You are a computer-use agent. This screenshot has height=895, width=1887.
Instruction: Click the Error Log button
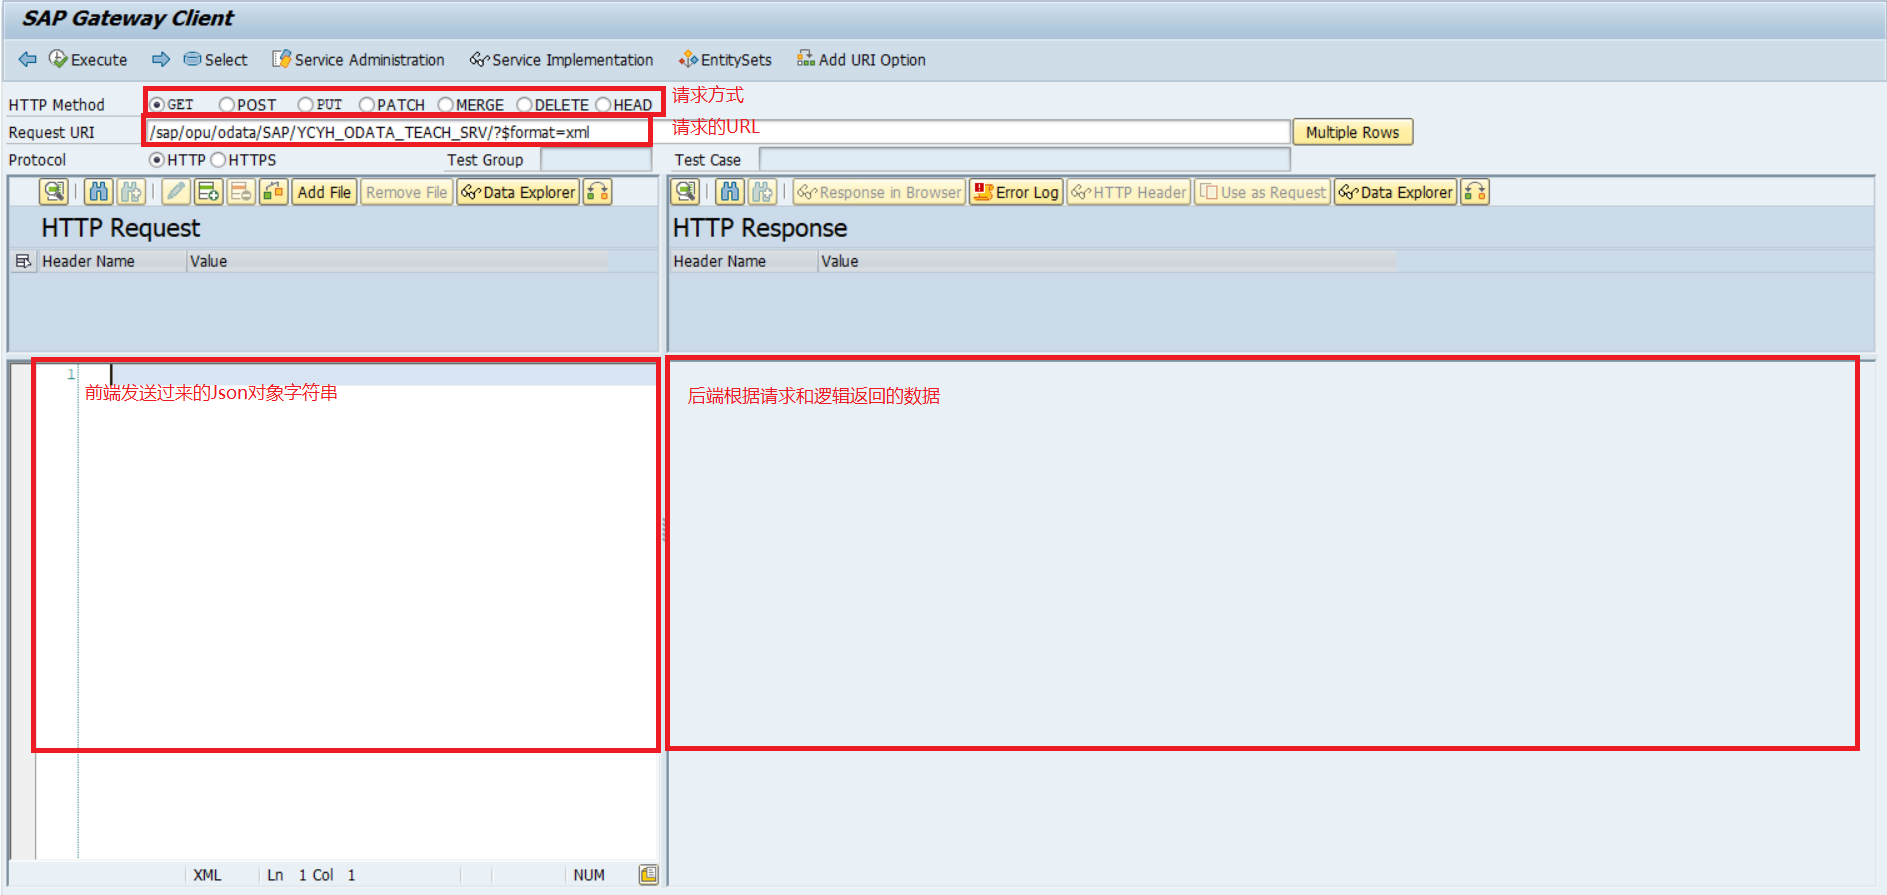pyautogui.click(x=1016, y=192)
